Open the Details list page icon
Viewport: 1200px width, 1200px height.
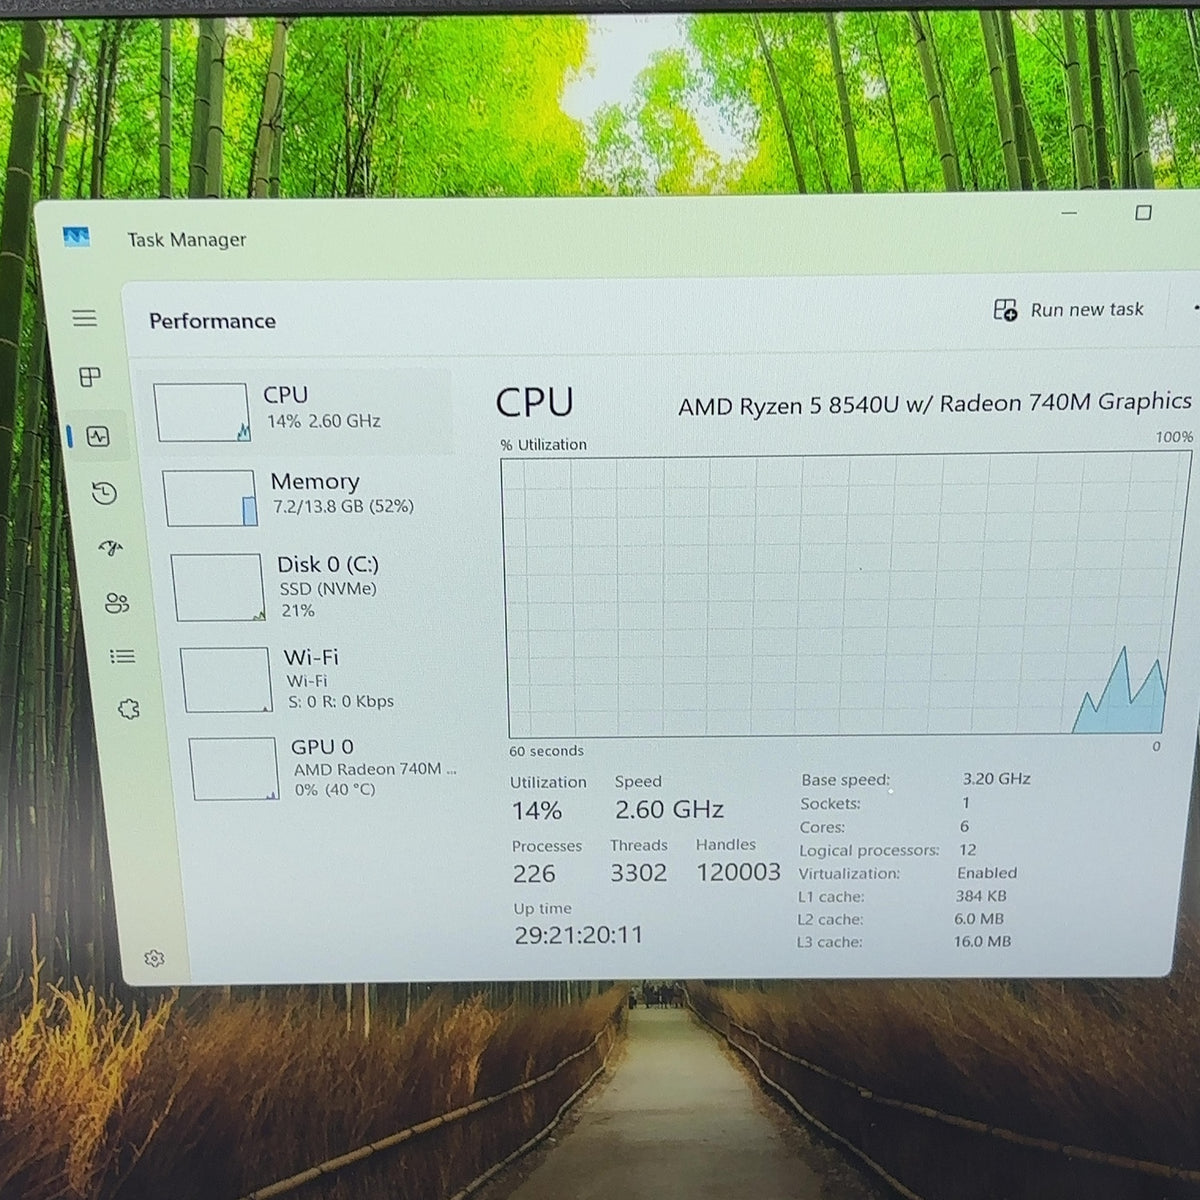point(123,656)
